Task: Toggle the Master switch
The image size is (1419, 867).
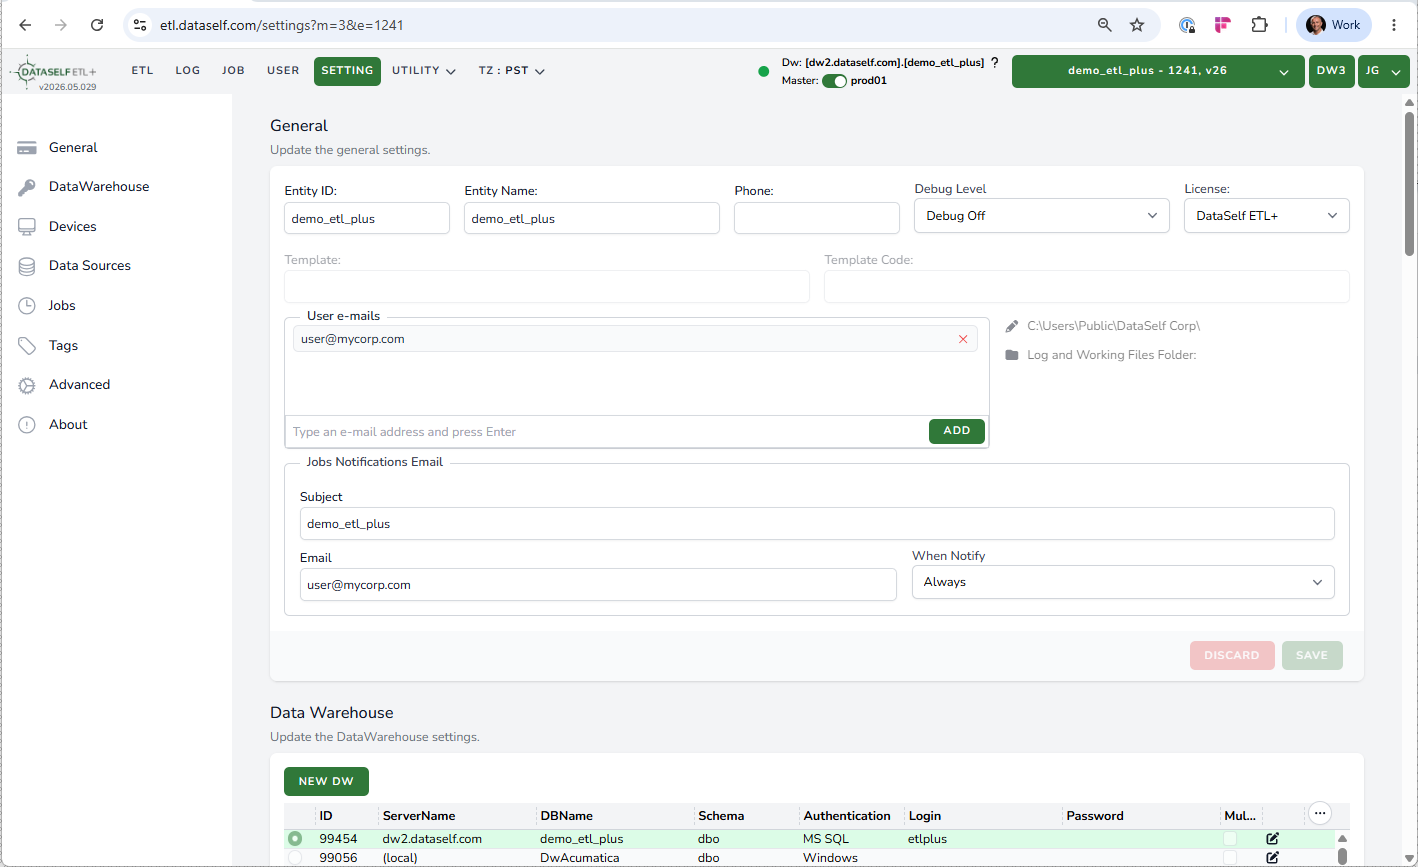Action: [834, 81]
